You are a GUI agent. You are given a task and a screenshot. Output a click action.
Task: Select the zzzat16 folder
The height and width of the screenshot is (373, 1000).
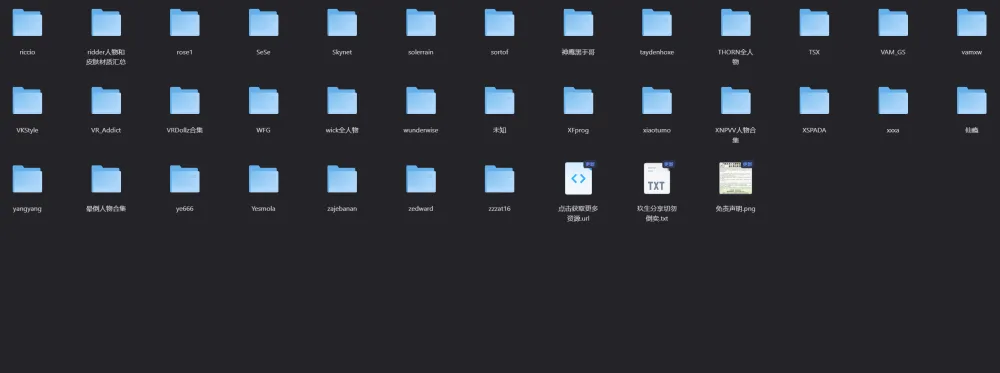pos(499,179)
